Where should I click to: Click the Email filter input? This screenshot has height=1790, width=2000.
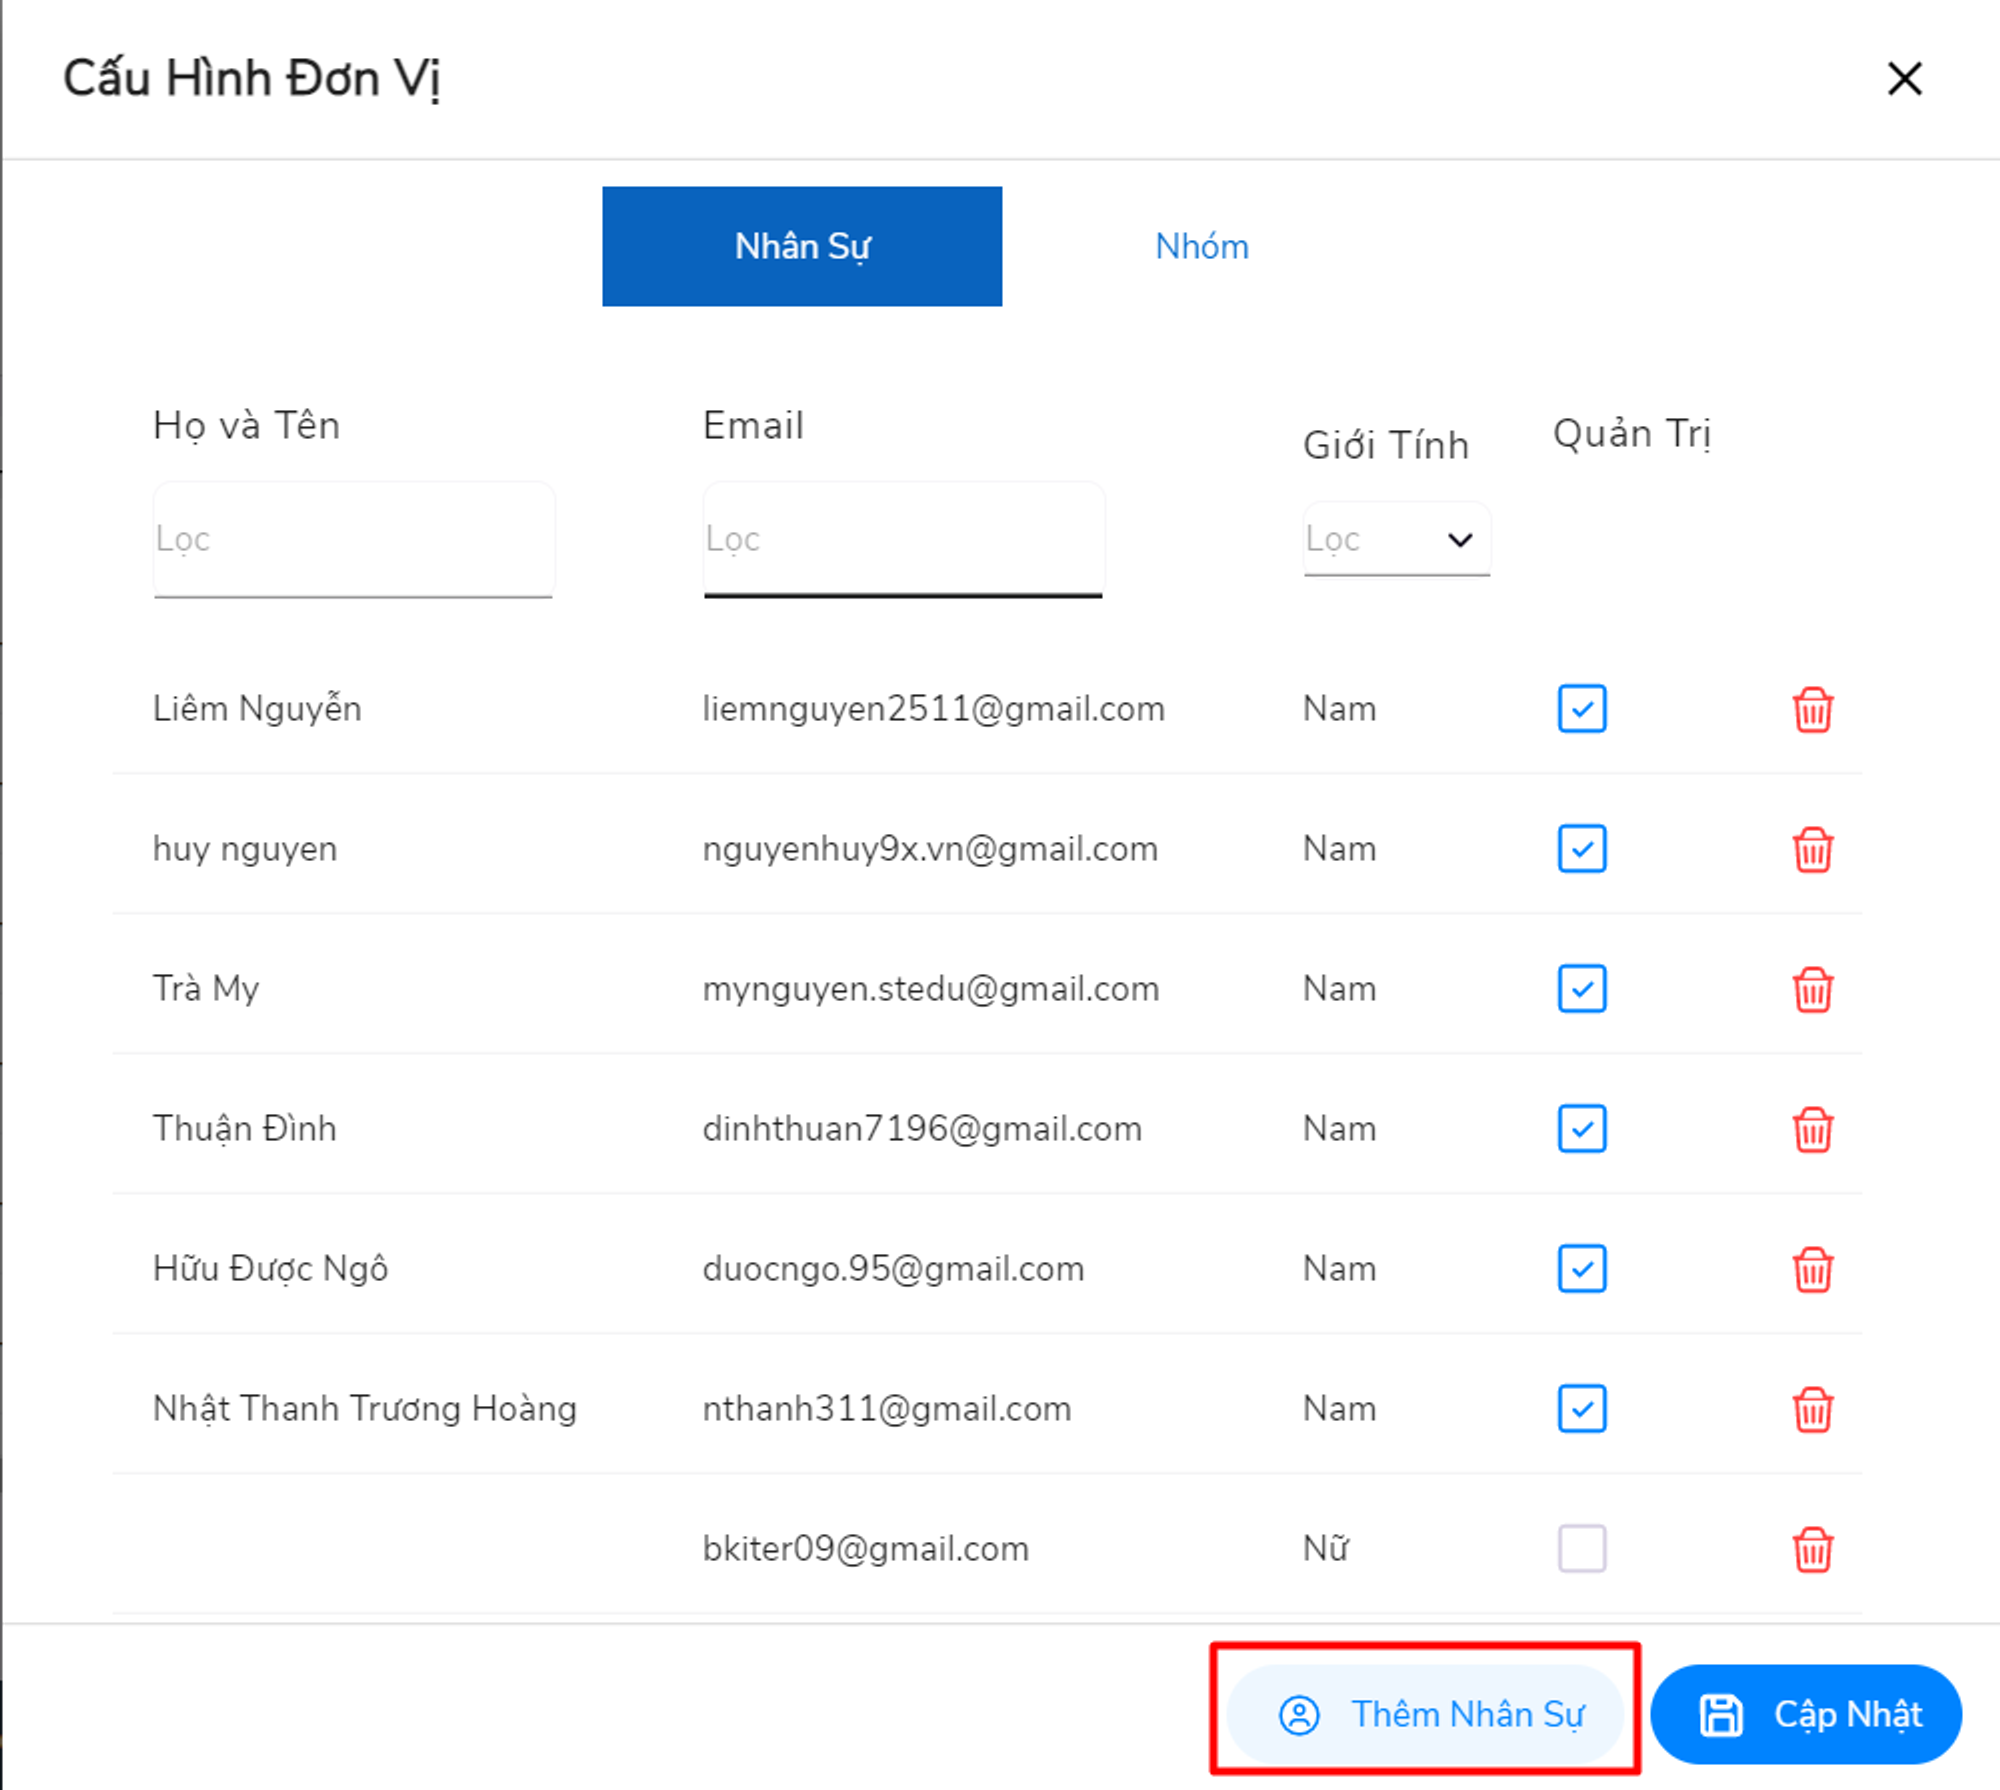903,540
